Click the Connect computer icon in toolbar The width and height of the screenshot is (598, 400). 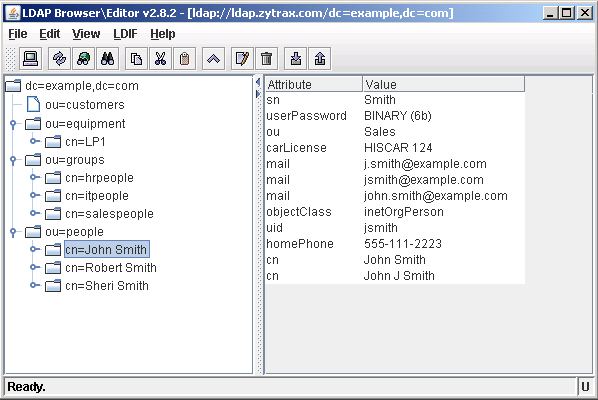[31, 59]
